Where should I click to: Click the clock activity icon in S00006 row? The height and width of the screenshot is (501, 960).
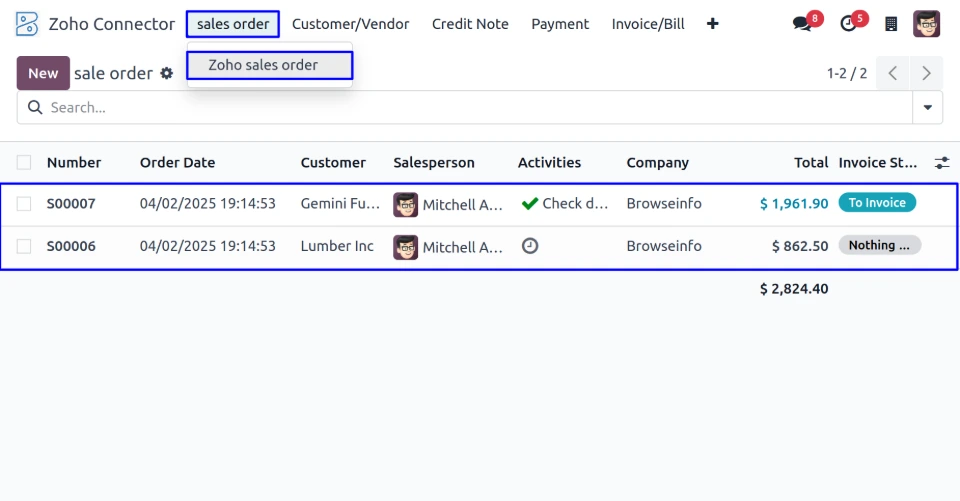530,246
